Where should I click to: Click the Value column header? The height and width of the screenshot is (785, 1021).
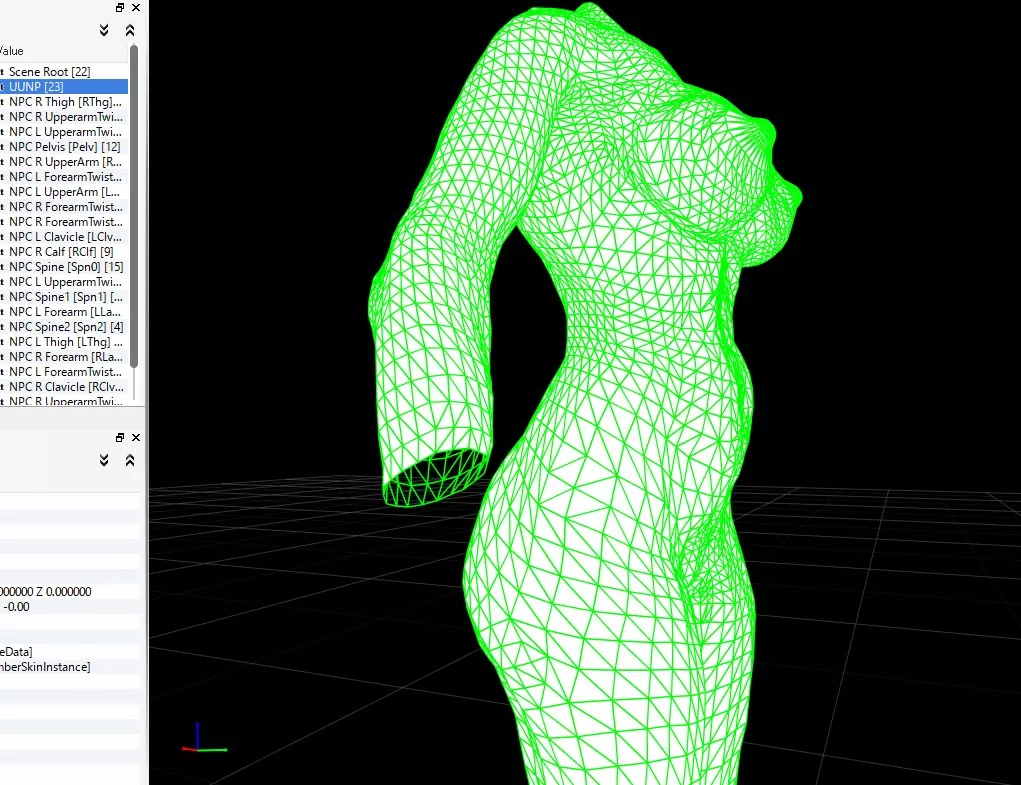pyautogui.click(x=12, y=51)
